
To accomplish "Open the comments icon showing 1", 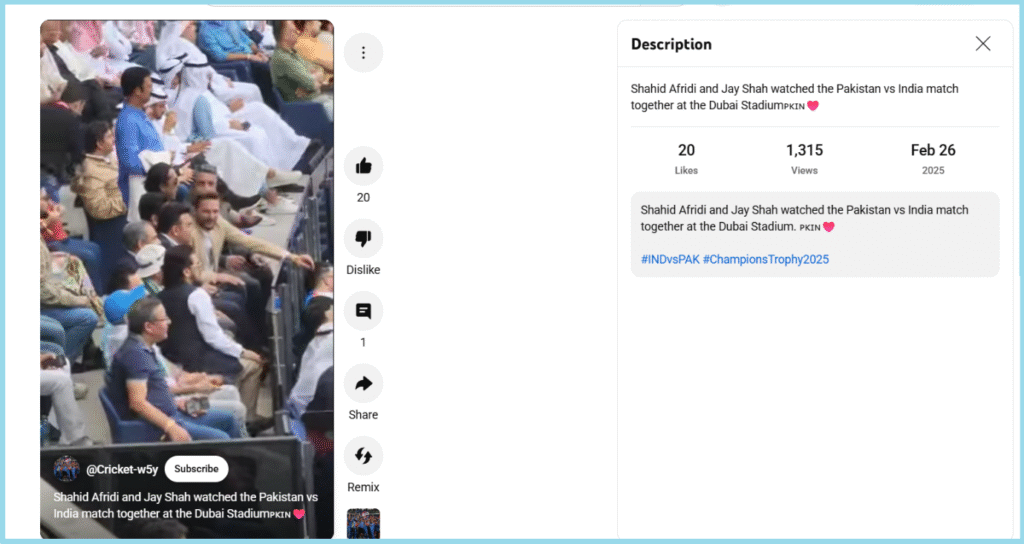I will pos(363,311).
